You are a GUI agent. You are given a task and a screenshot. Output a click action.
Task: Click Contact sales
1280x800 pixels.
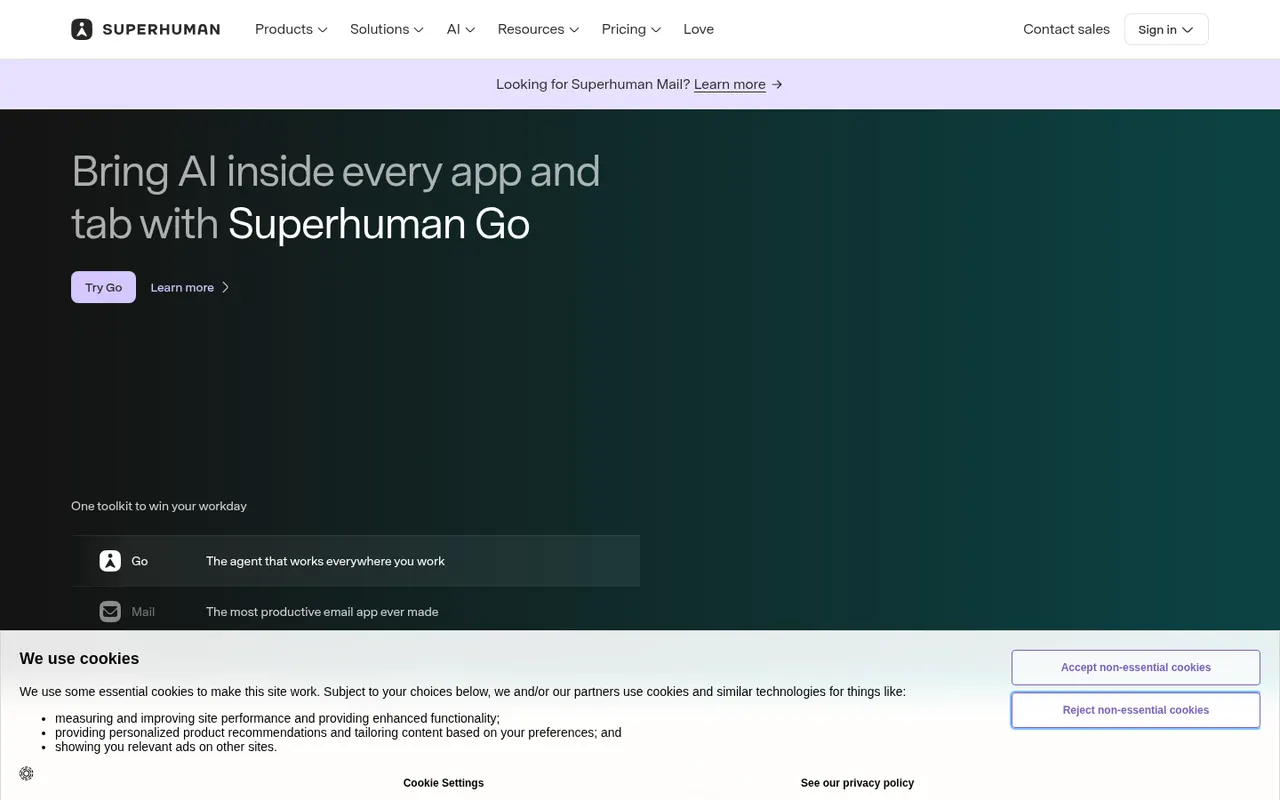coord(1066,29)
